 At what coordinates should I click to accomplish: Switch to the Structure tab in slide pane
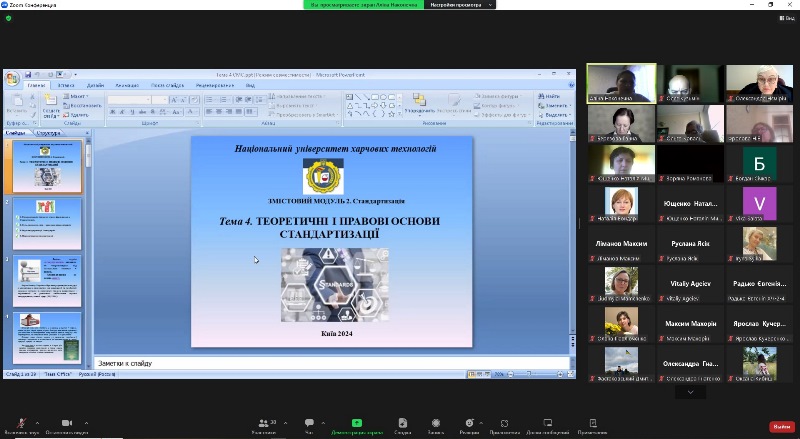click(48, 132)
